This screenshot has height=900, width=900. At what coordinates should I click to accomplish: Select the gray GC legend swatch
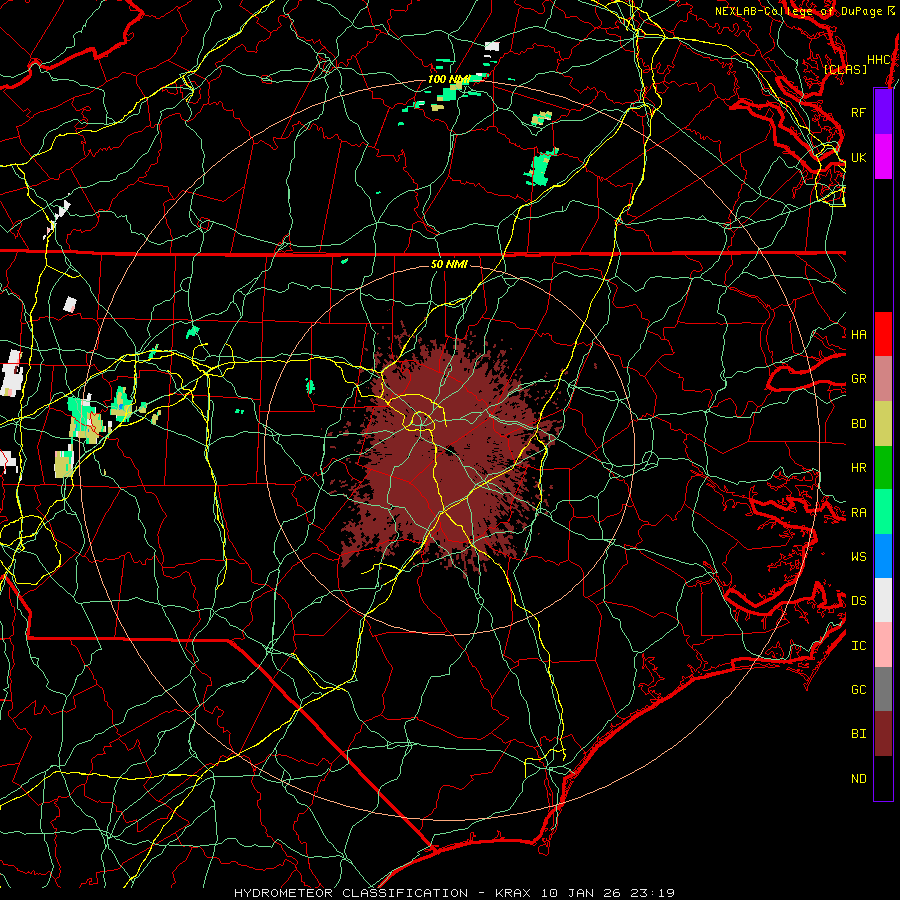pyautogui.click(x=883, y=689)
